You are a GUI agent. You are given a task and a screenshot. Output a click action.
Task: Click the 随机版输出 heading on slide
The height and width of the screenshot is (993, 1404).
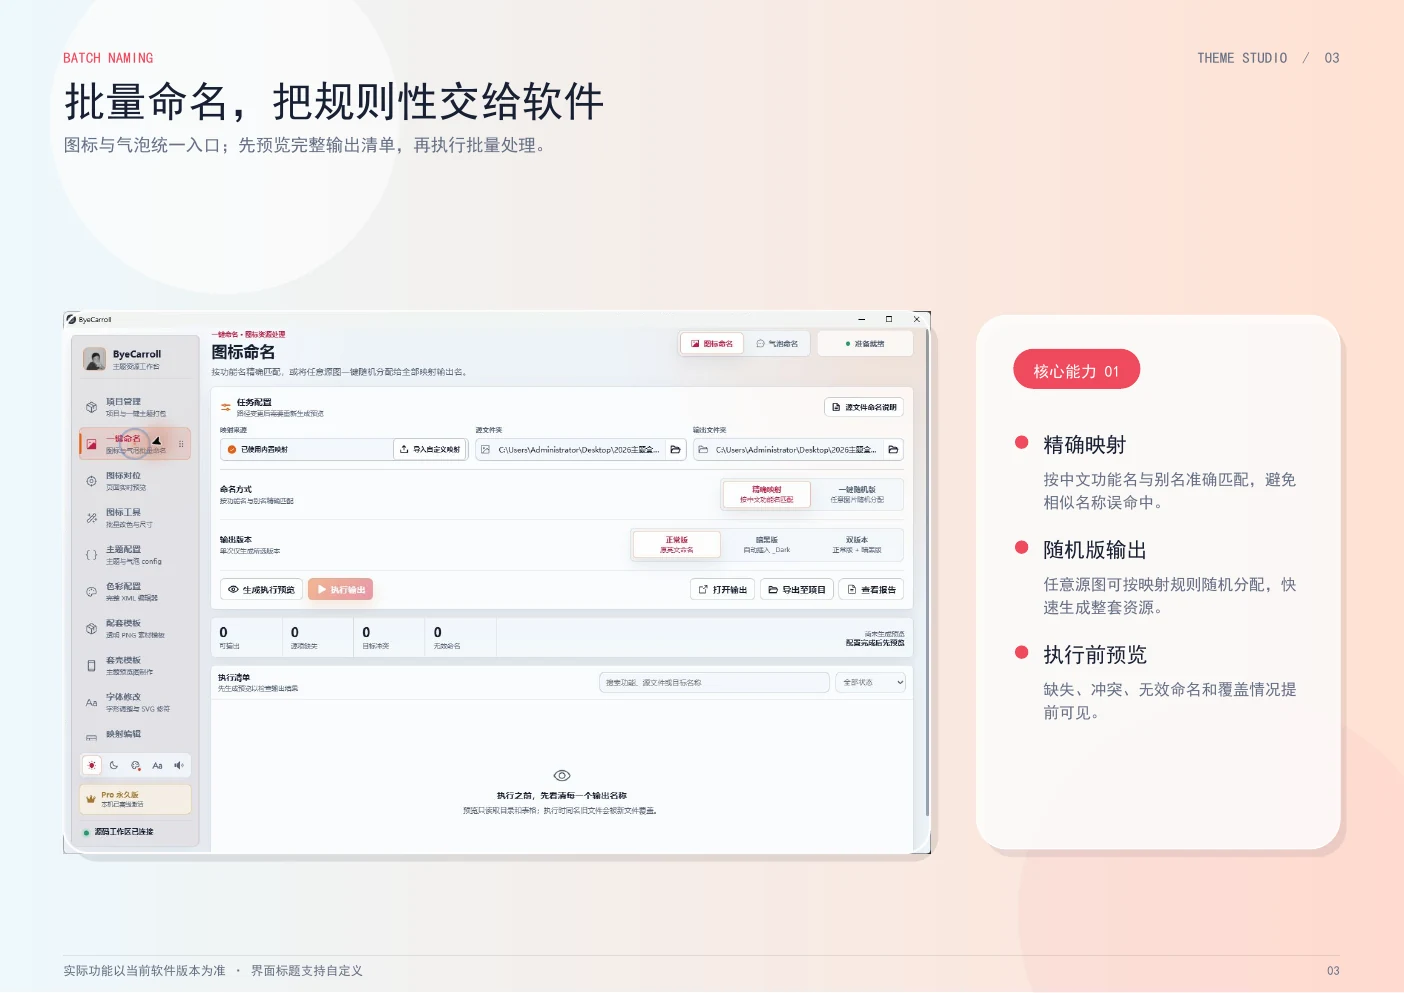(x=1095, y=550)
